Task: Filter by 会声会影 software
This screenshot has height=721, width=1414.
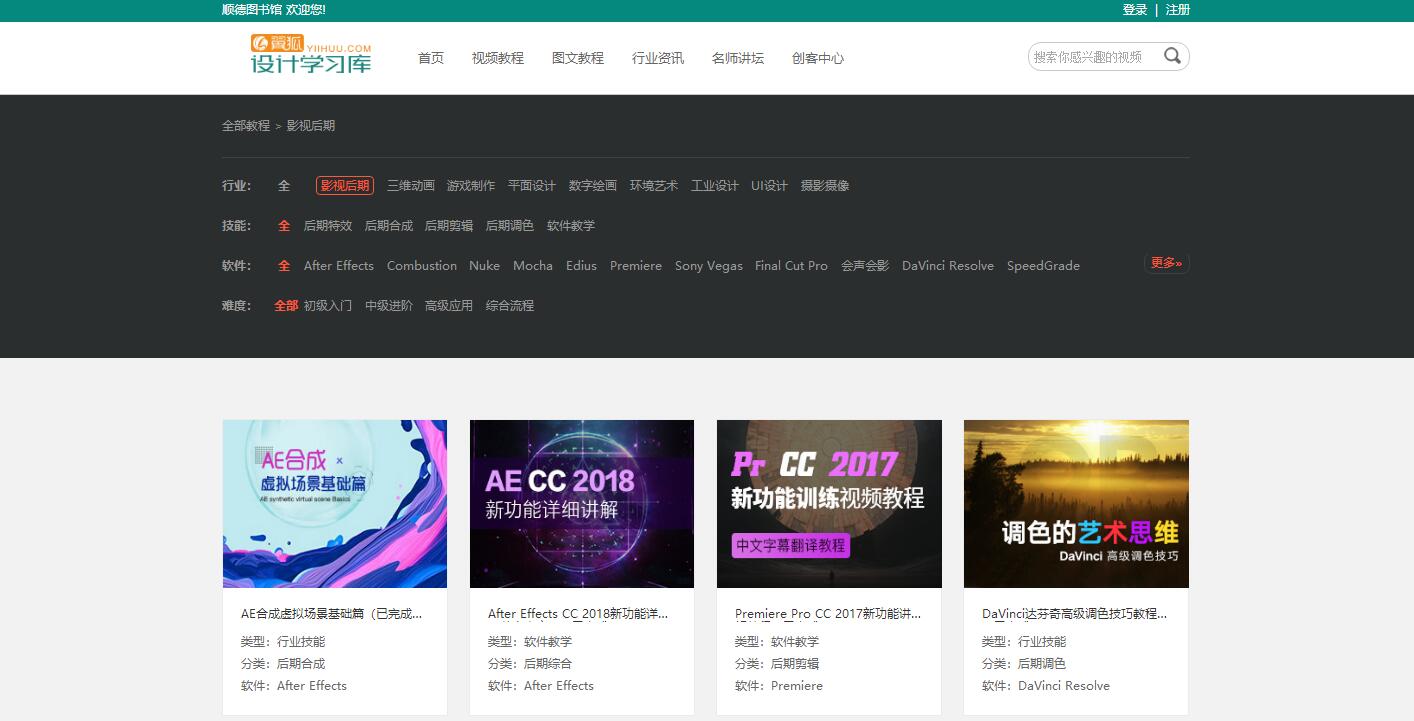Action: click(x=865, y=266)
